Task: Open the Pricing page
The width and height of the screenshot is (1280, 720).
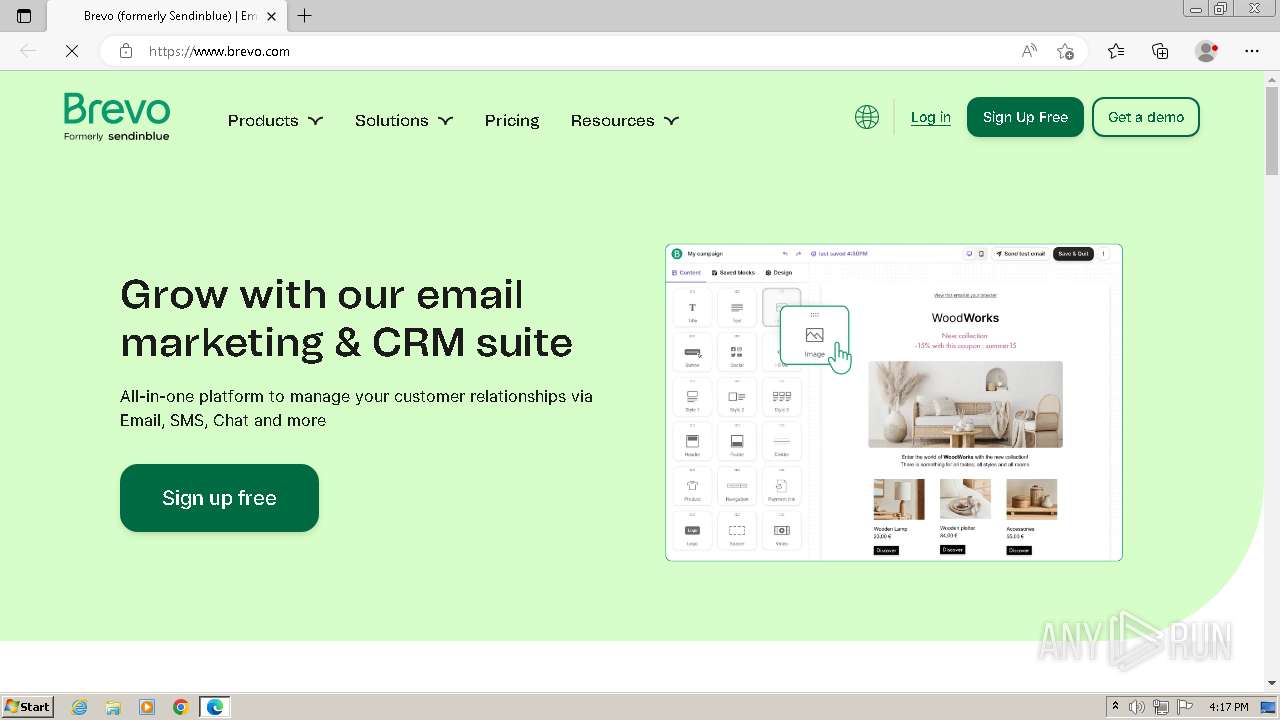Action: coord(512,120)
